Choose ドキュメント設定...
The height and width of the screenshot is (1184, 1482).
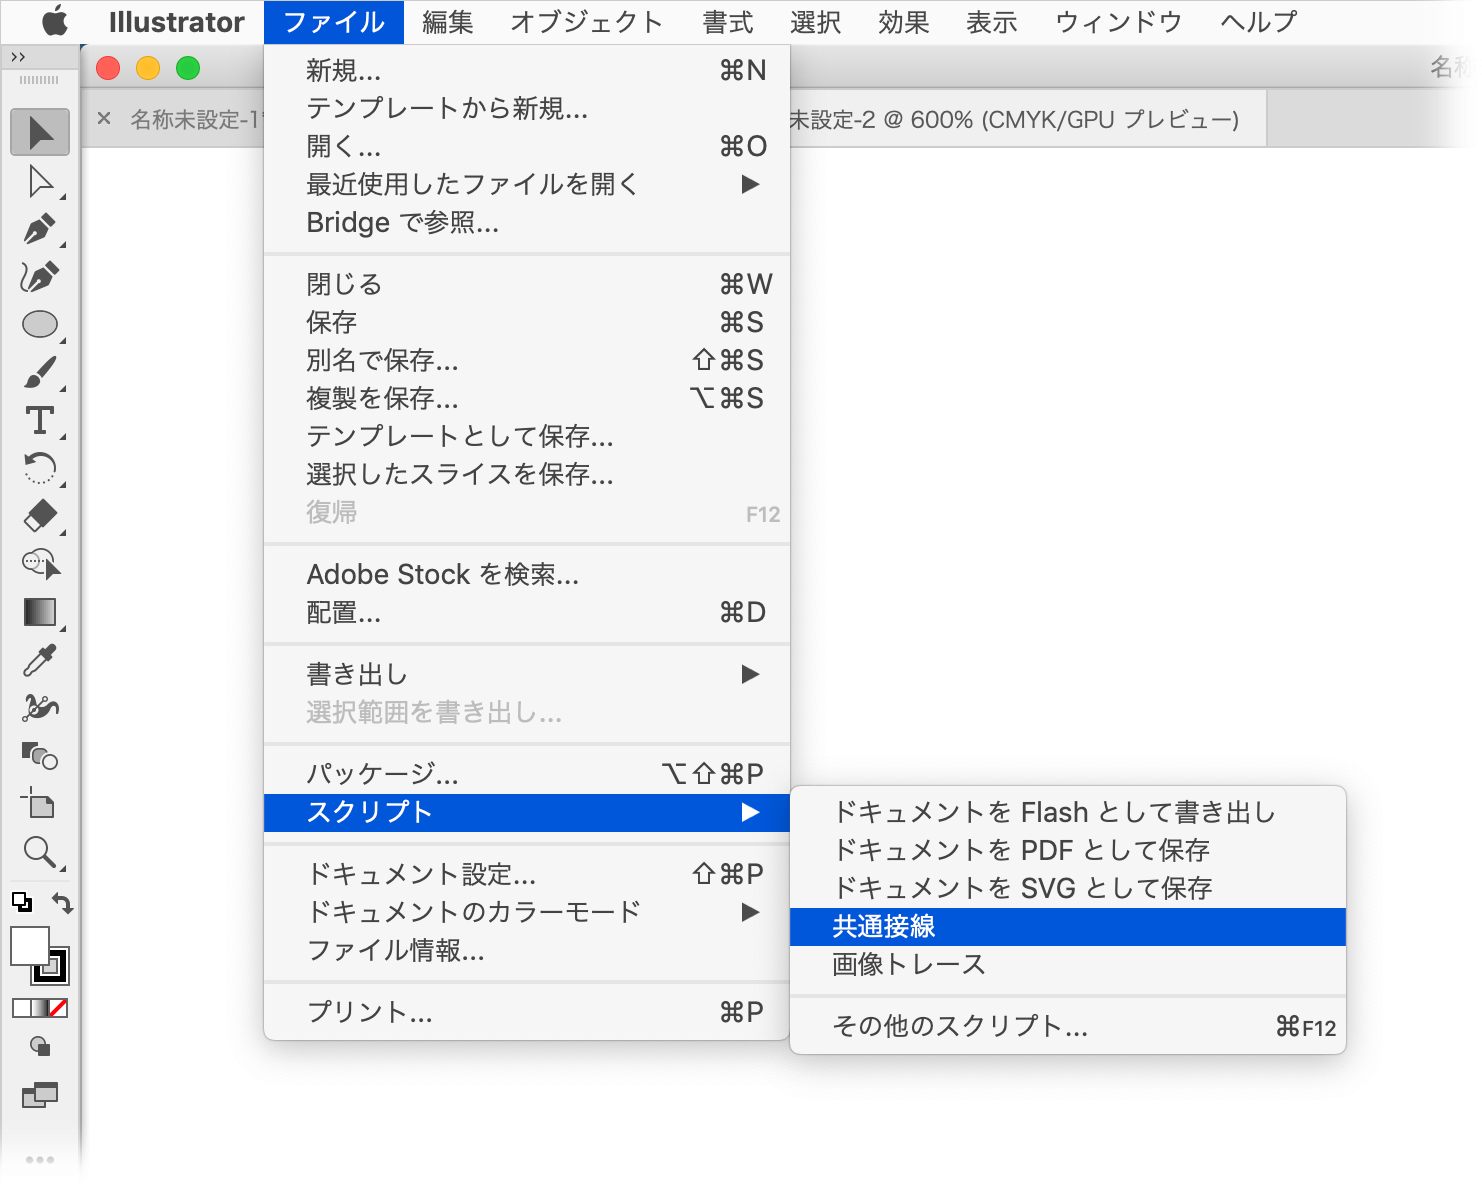pos(527,874)
